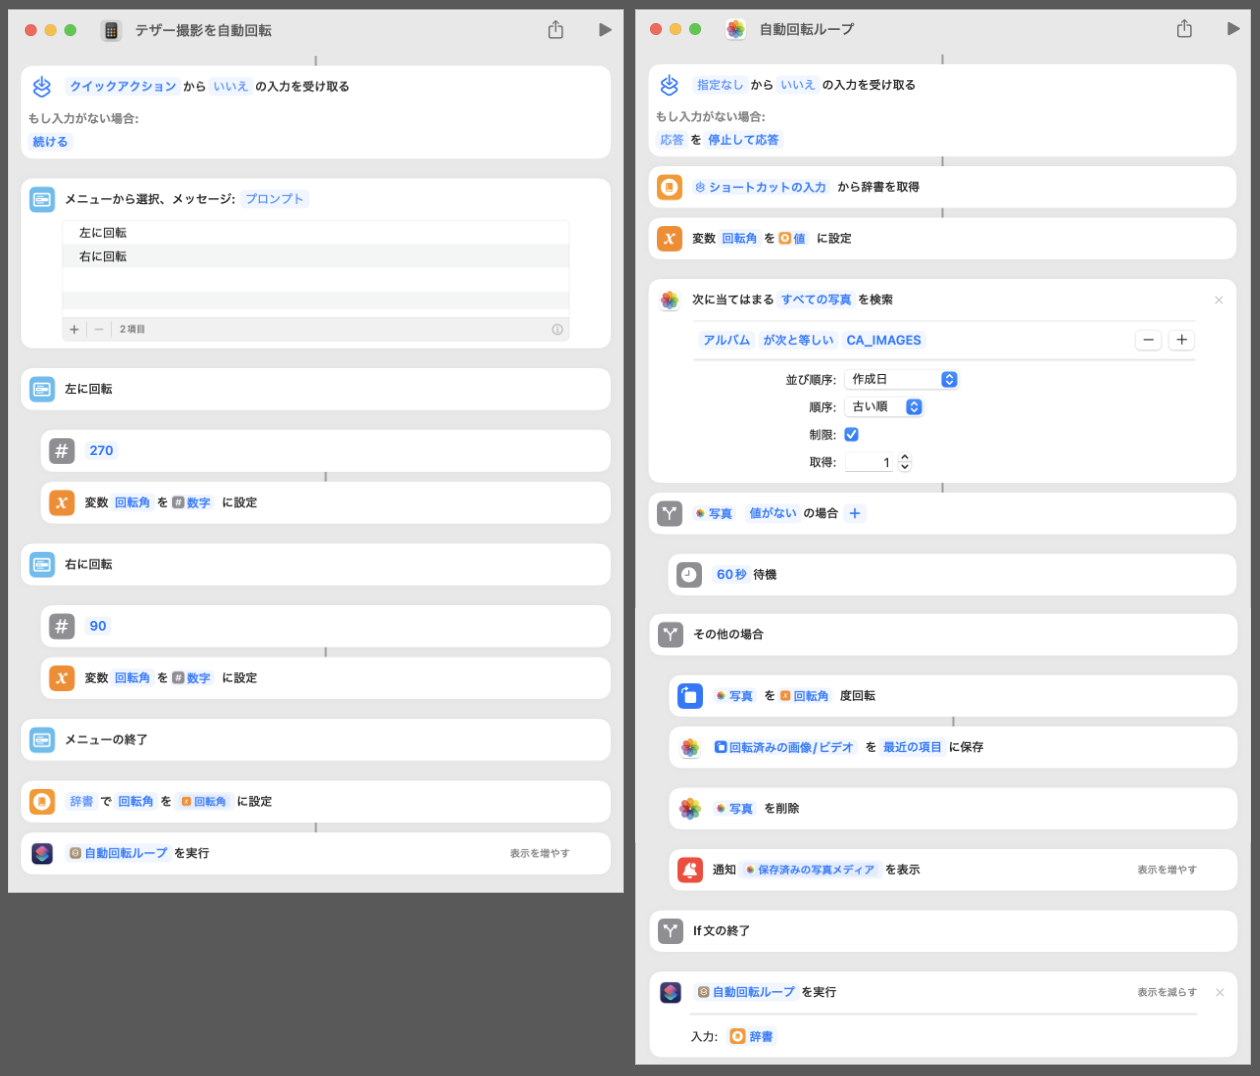Screen dimensions: 1260x1076
Task: Click the 自動回転ループ token in left window
Action: pos(118,854)
